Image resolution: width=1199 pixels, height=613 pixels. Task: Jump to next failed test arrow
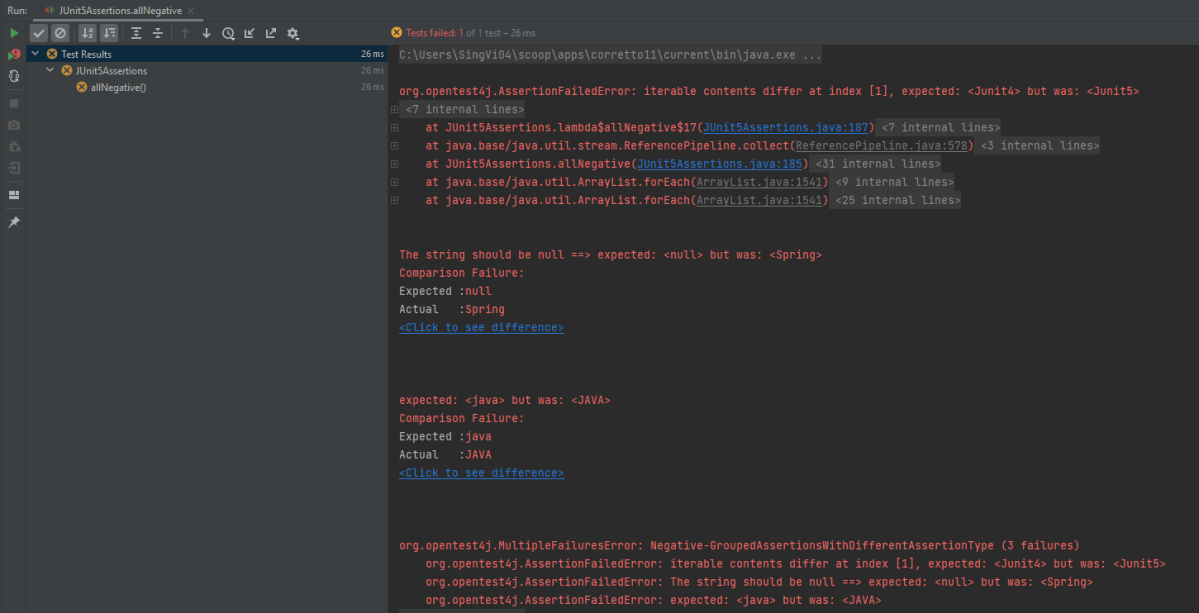(206, 33)
